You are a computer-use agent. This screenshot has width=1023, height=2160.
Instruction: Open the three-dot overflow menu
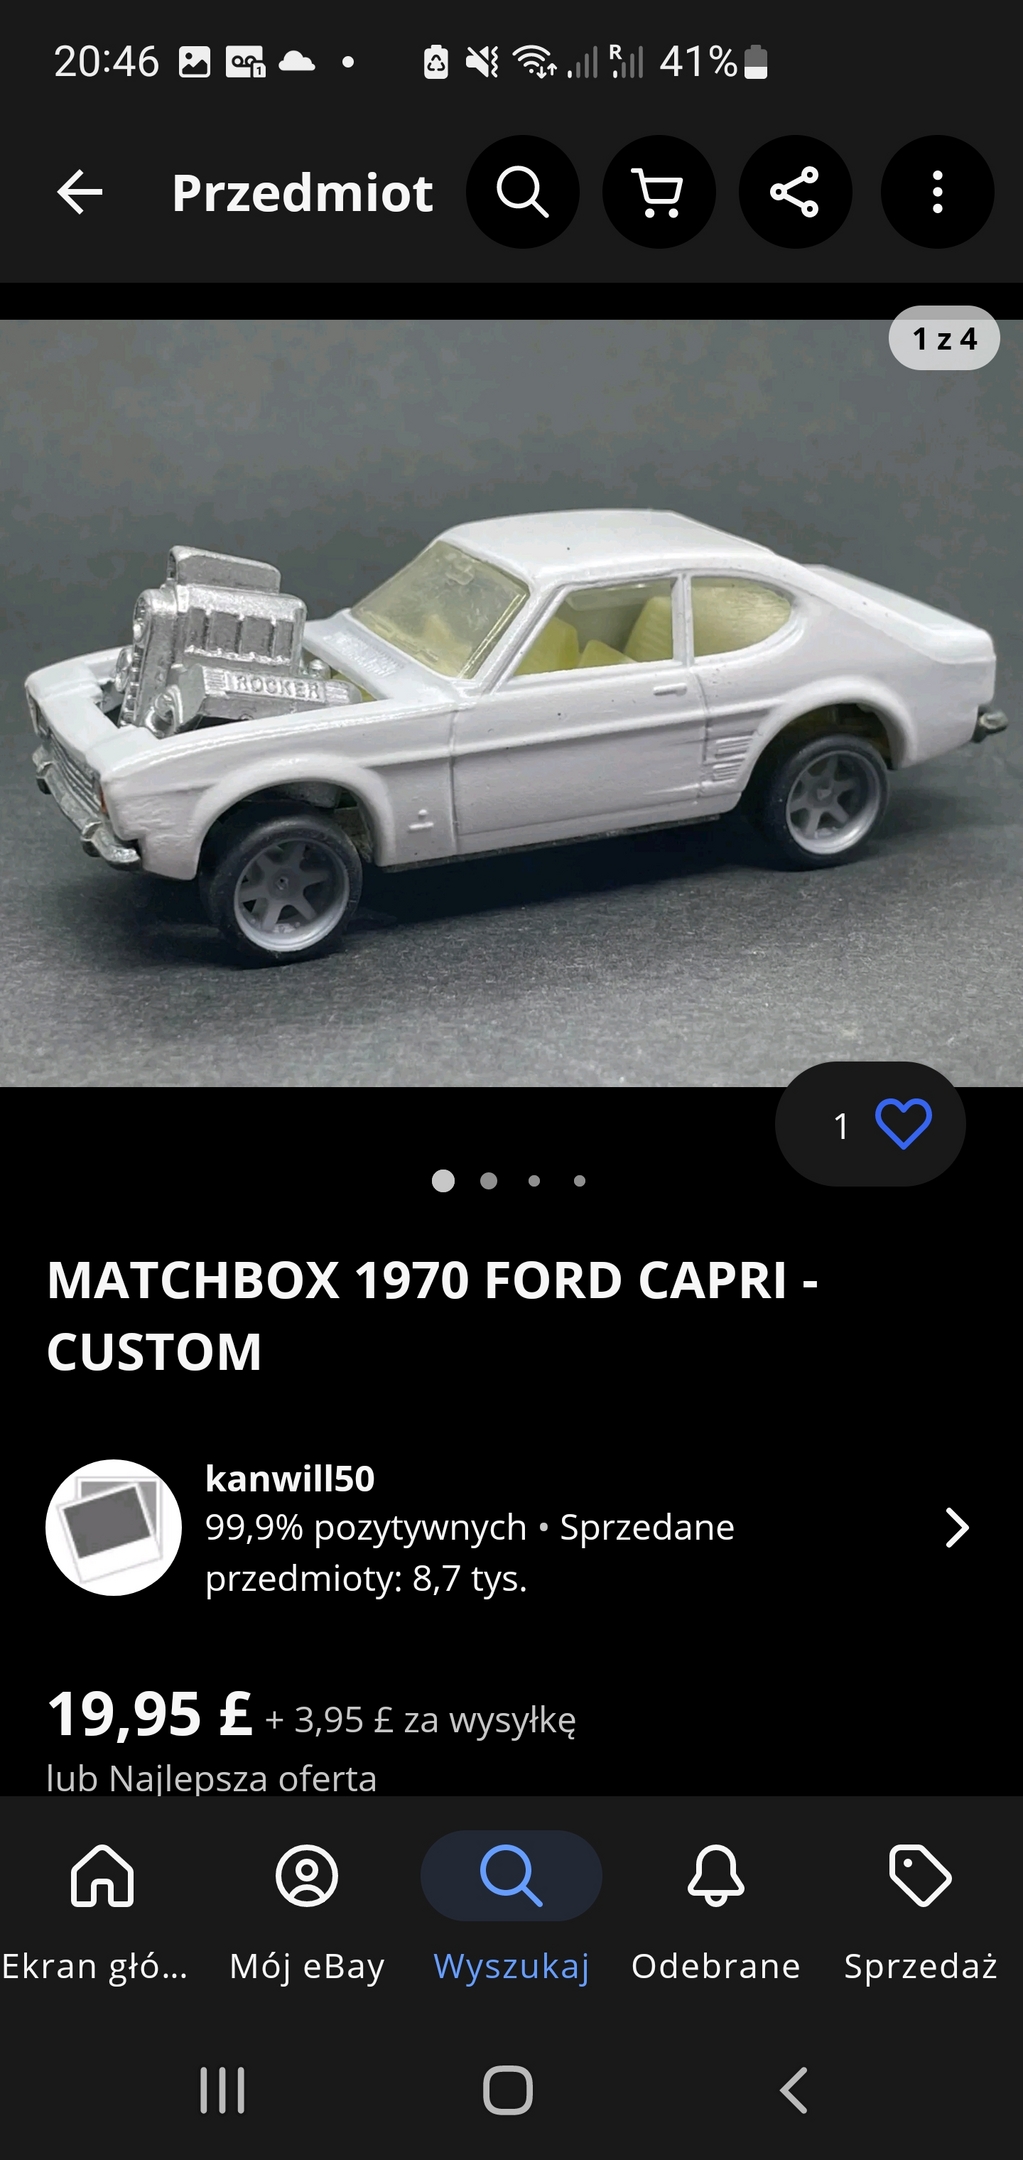pyautogui.click(x=937, y=192)
